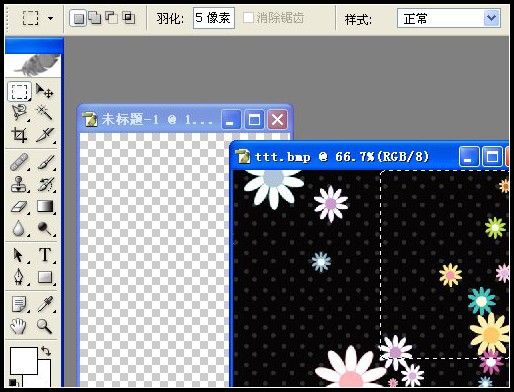Viewport: 514px width, 392px height.
Task: Select the Dodge tool
Action: coord(45,229)
